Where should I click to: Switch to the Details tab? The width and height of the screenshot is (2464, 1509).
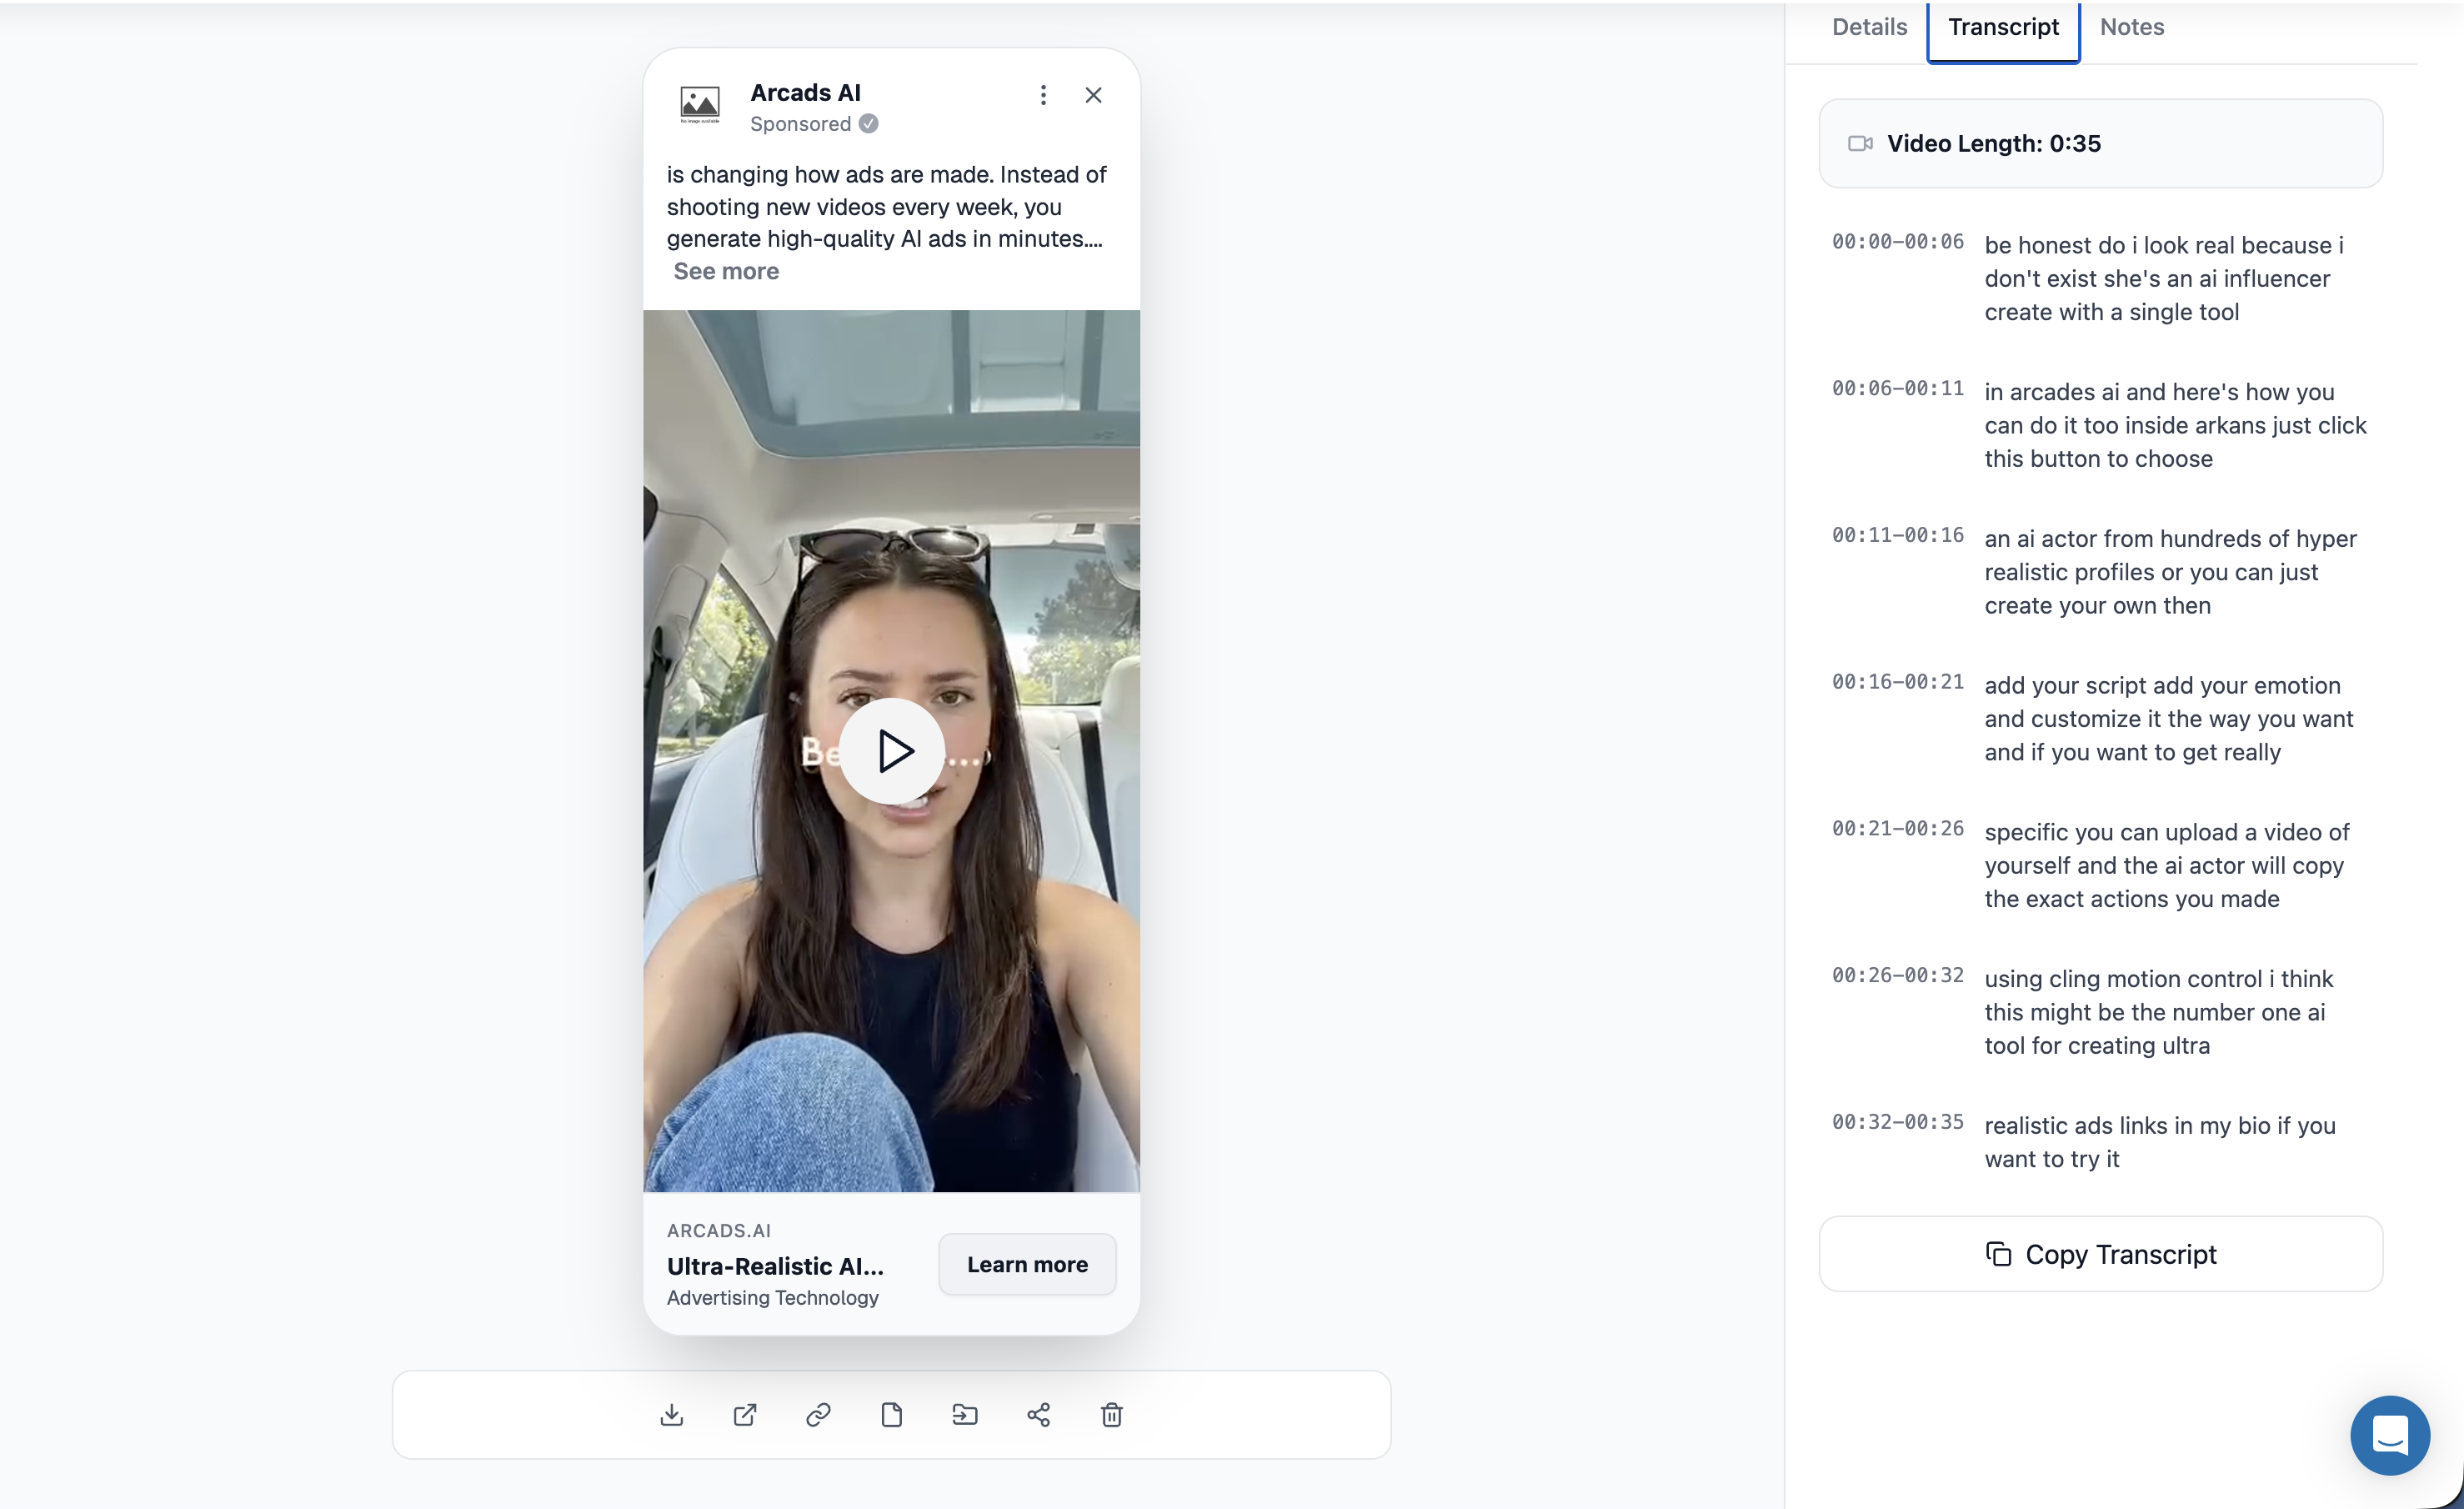[1869, 27]
